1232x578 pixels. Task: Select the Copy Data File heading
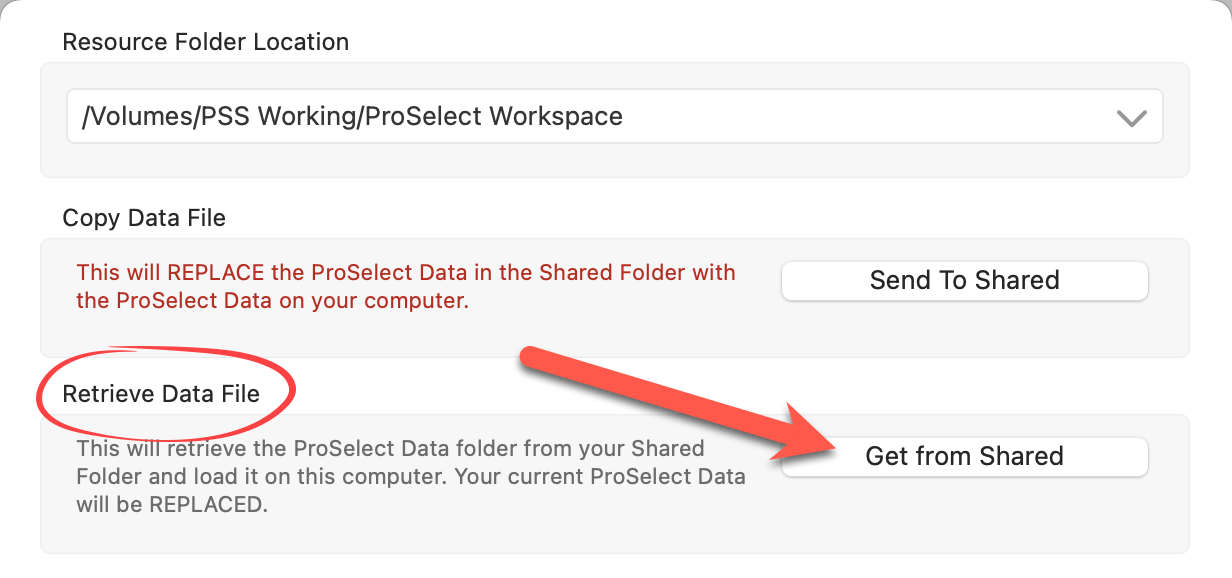[144, 218]
